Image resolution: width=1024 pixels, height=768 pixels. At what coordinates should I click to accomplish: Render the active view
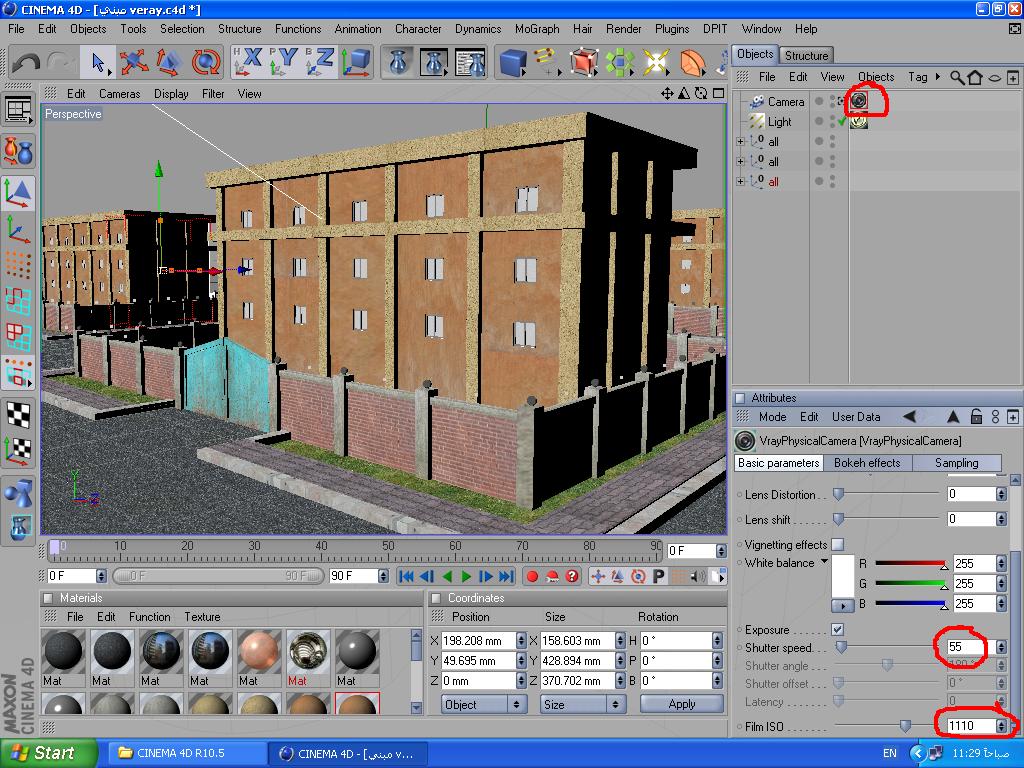pyautogui.click(x=398, y=63)
